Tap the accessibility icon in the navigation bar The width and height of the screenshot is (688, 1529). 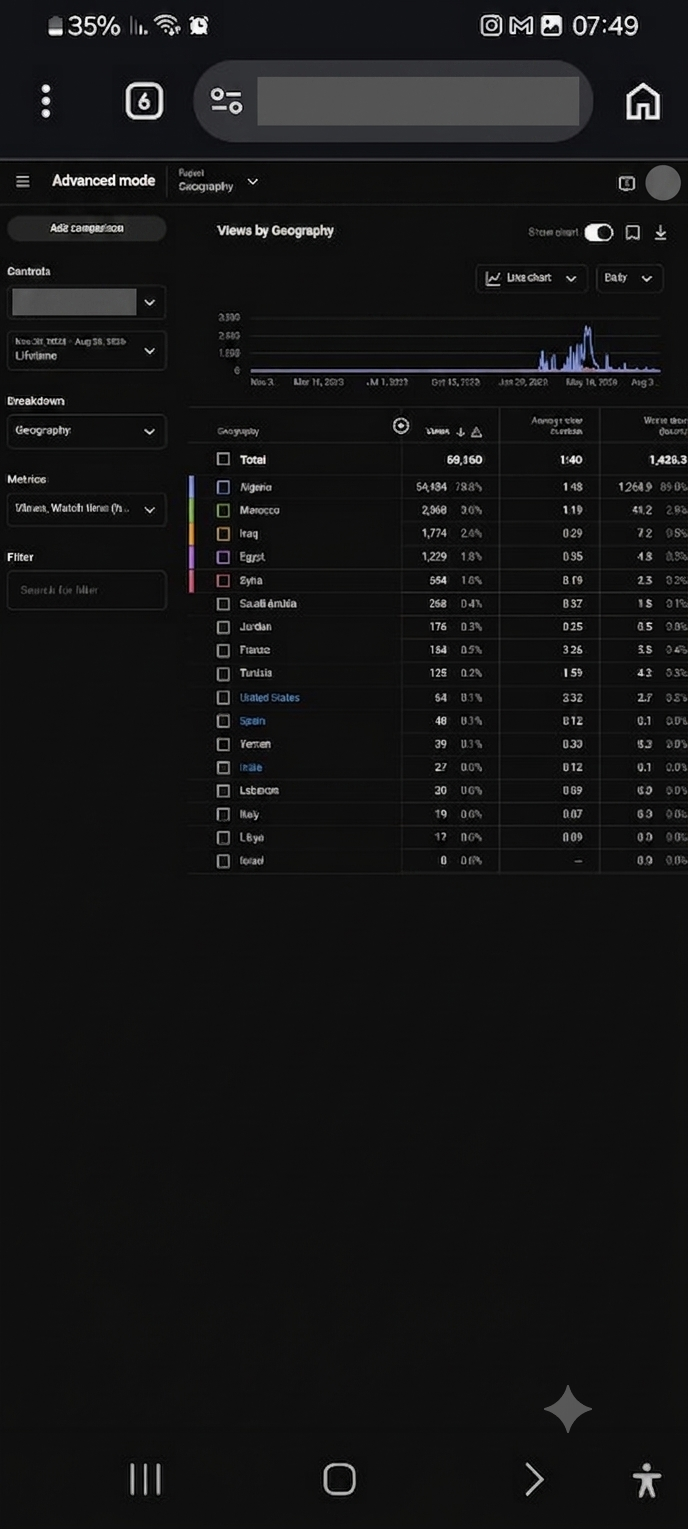coord(647,1479)
